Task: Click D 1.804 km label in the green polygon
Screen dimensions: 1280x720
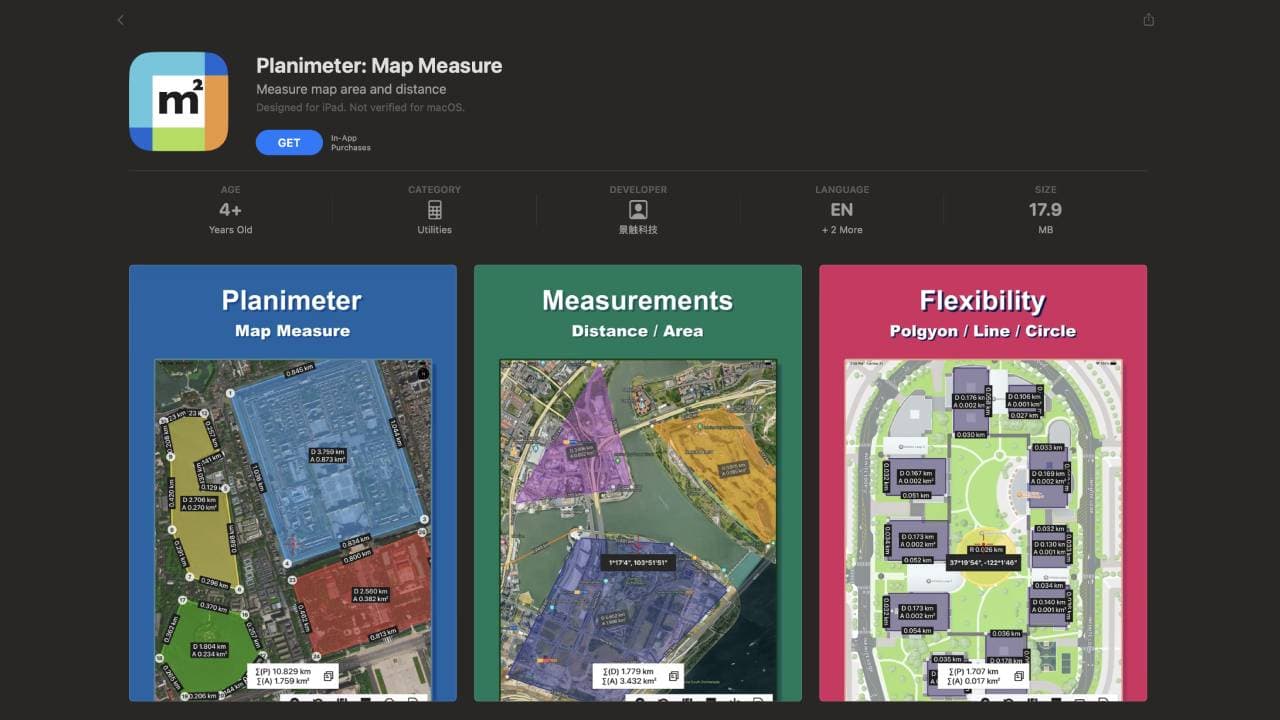Action: (207, 650)
